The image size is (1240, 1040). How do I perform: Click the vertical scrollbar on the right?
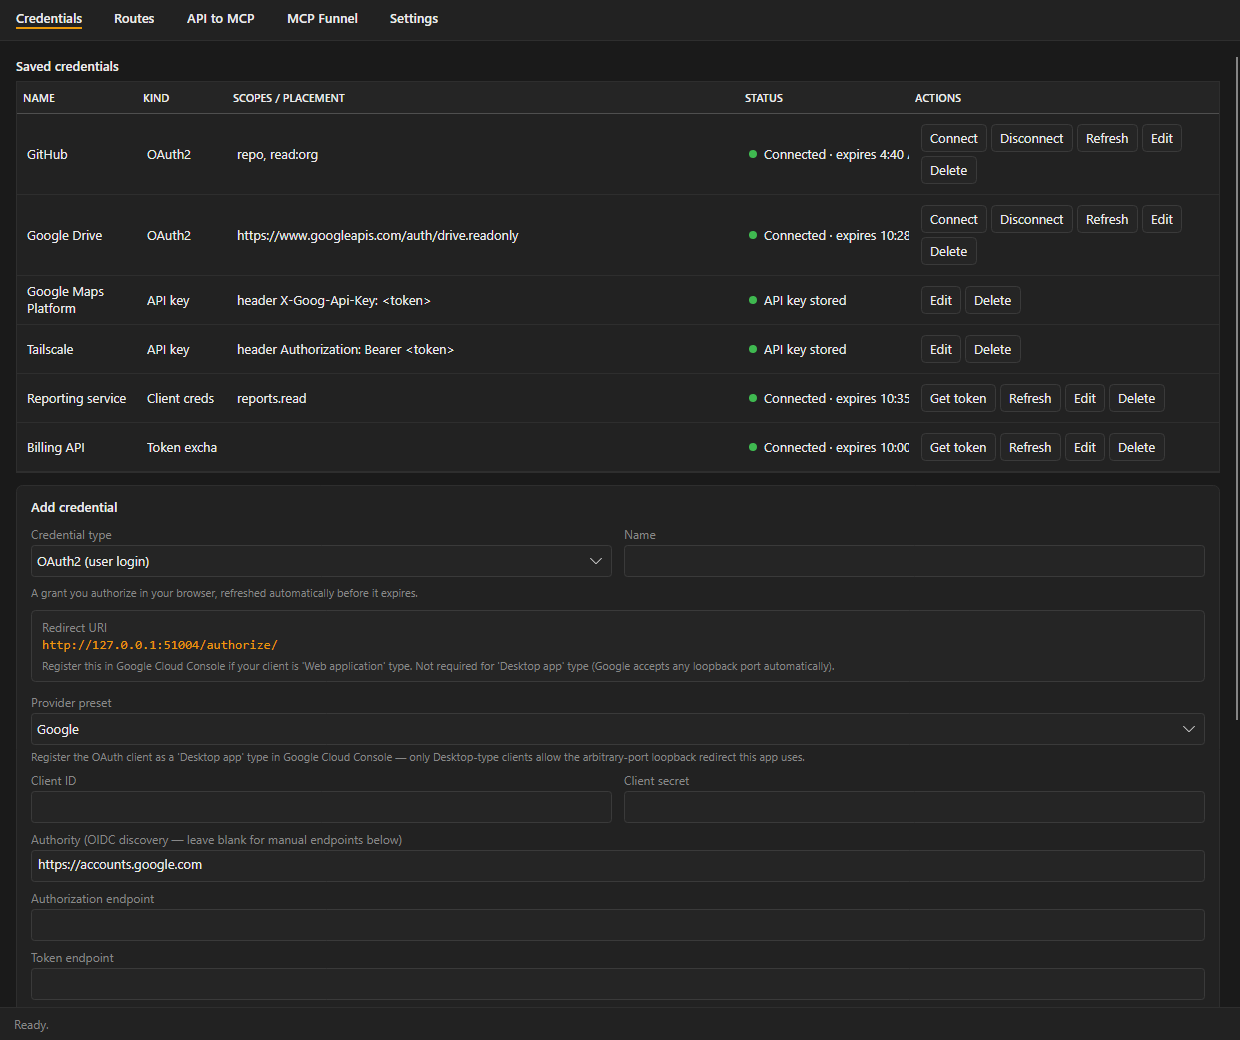[1237, 388]
